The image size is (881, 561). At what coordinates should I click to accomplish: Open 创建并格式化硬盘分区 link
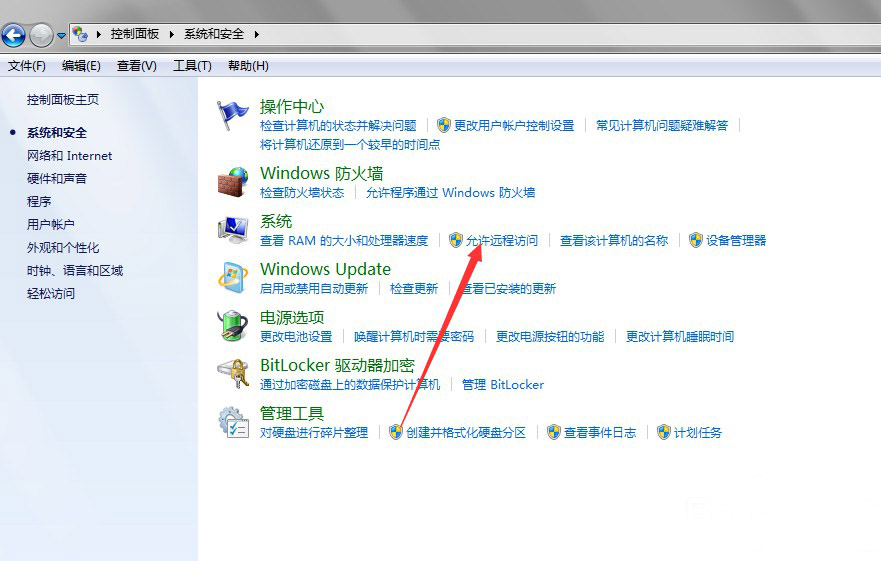466,433
